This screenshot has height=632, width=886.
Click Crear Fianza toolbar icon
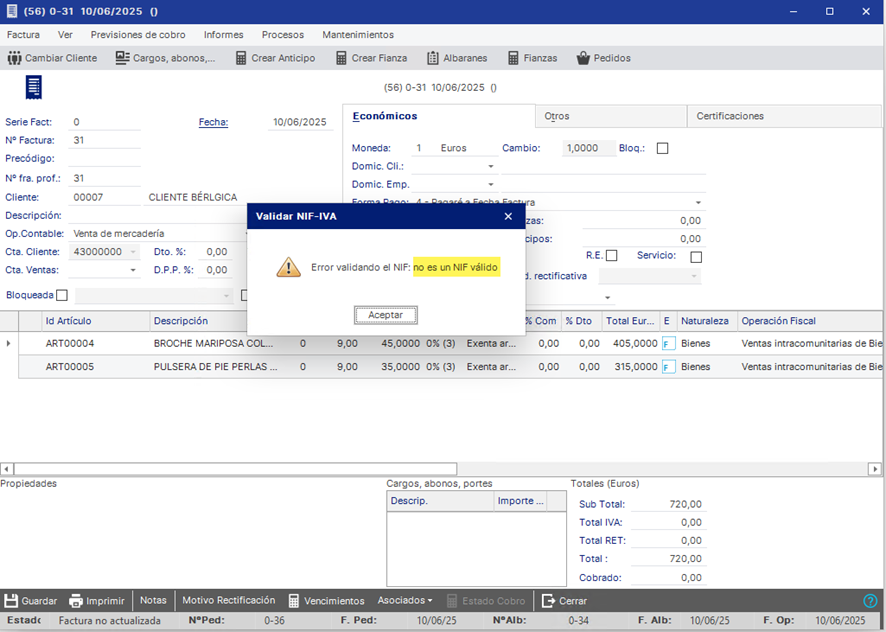pos(341,58)
